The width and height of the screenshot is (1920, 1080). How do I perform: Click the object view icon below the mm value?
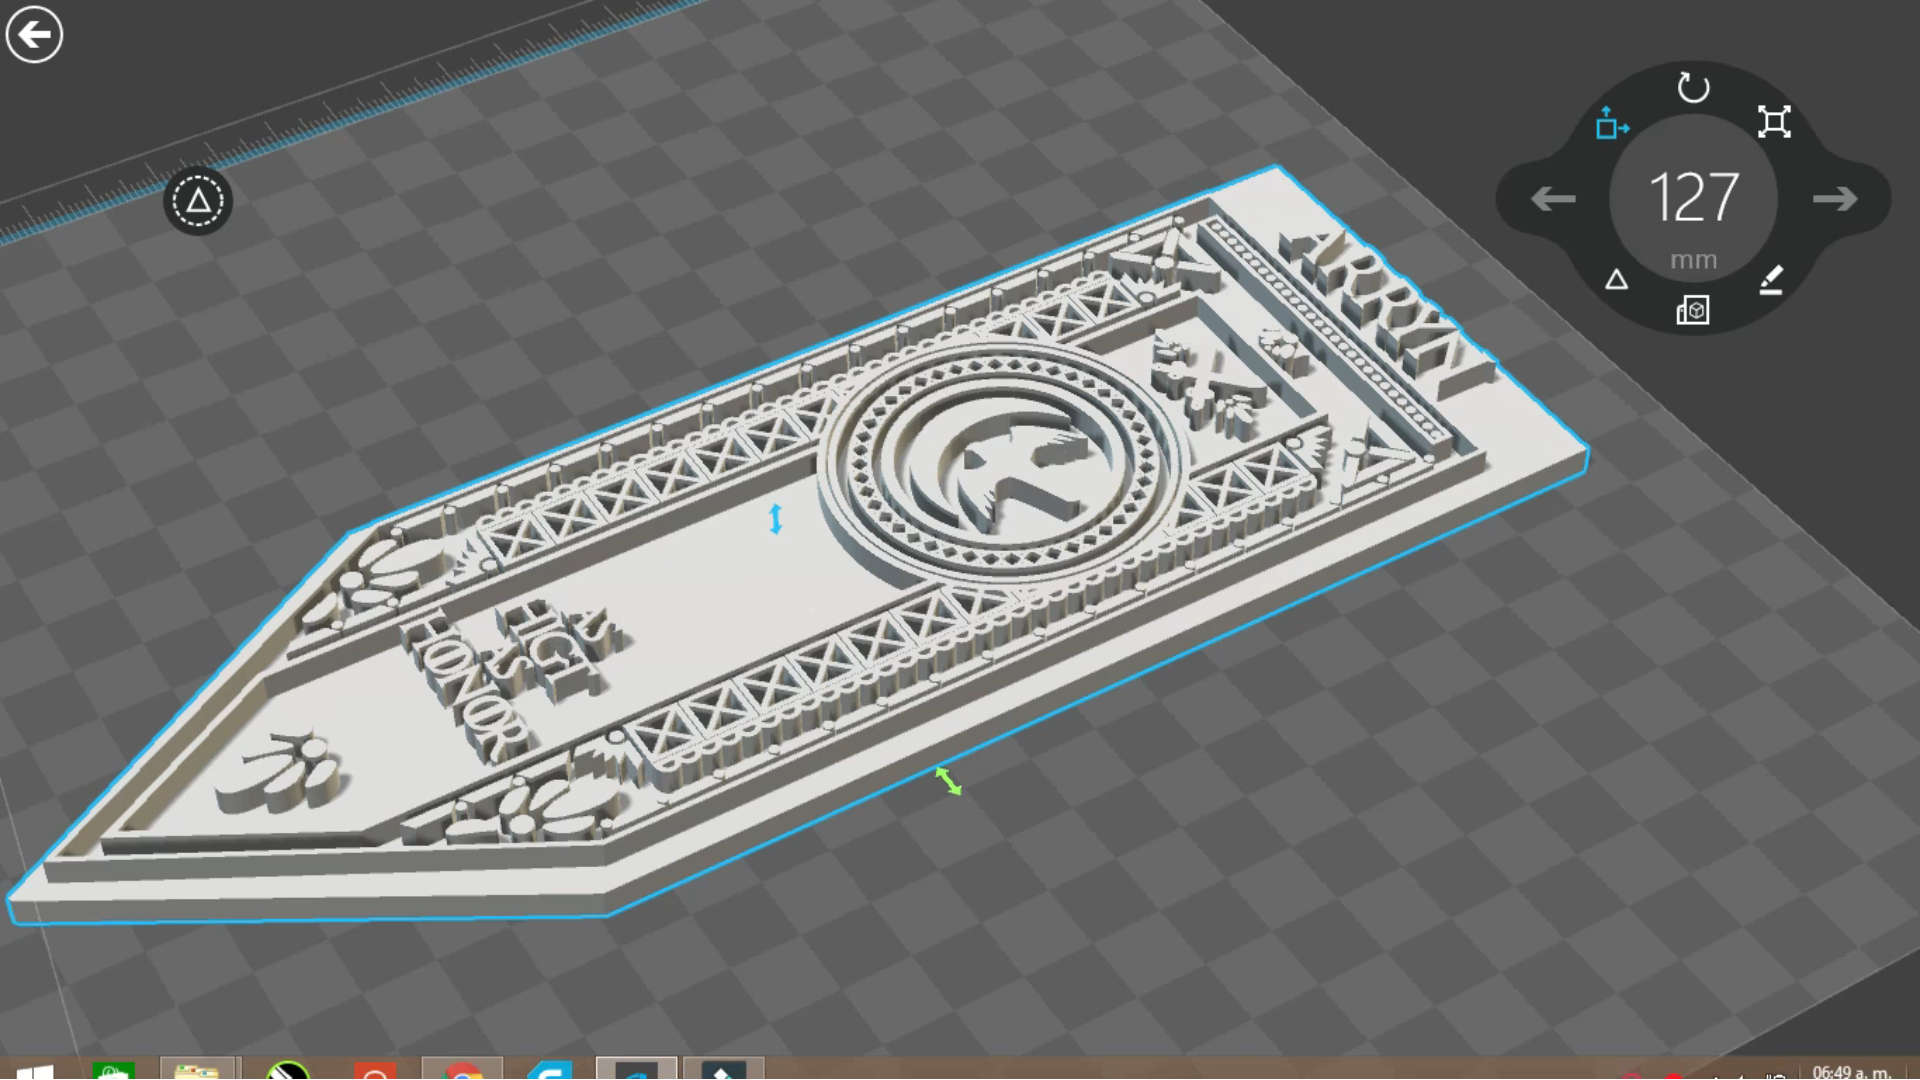(1693, 311)
